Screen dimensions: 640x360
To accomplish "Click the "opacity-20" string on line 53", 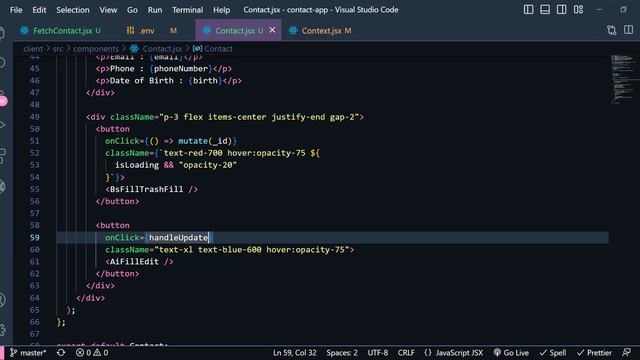I will 208,165.
